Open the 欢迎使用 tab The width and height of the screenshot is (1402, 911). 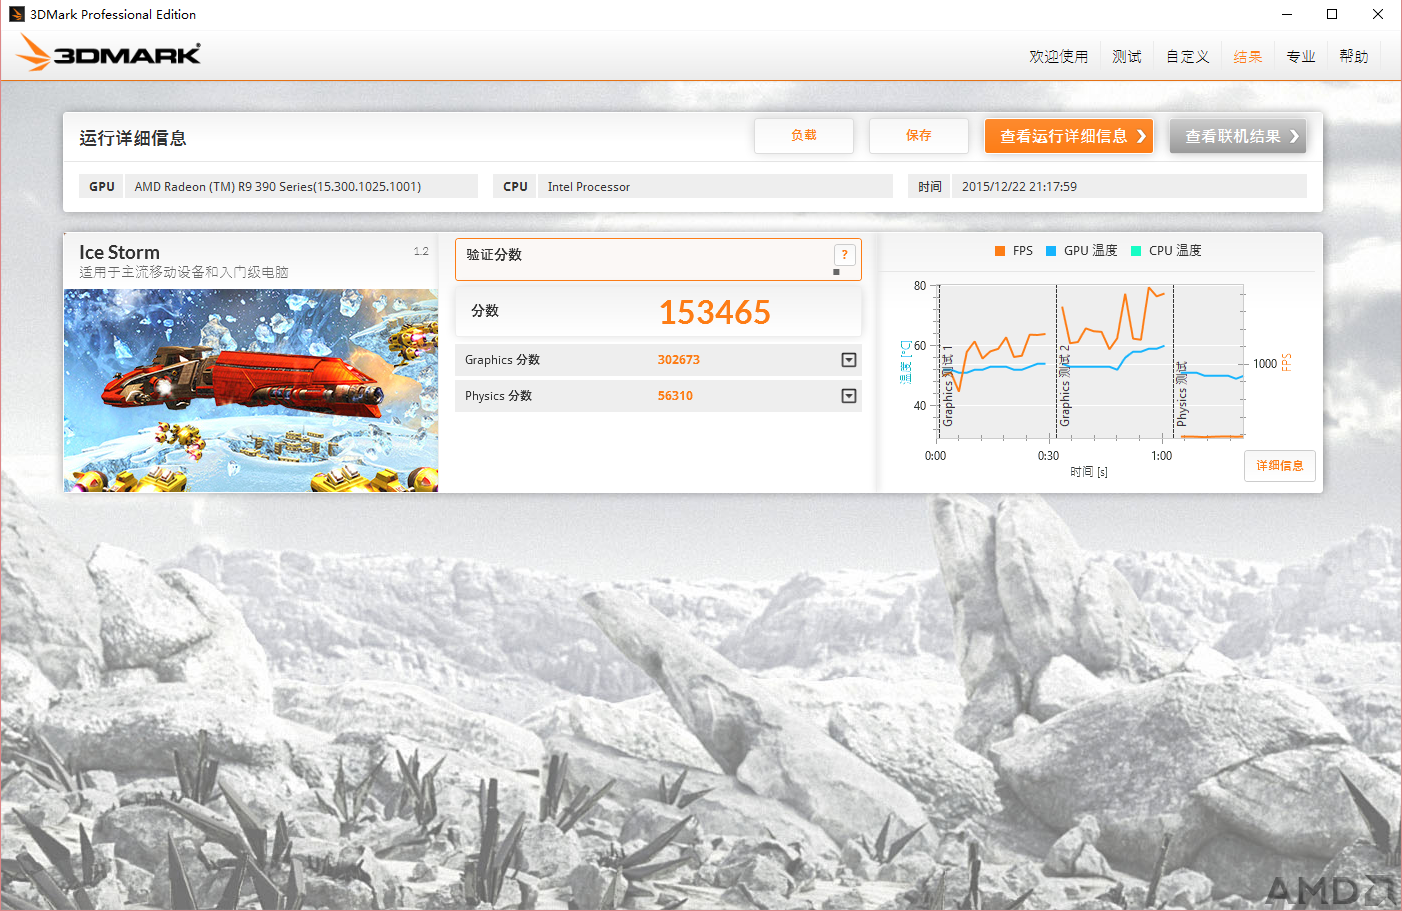click(x=1058, y=56)
